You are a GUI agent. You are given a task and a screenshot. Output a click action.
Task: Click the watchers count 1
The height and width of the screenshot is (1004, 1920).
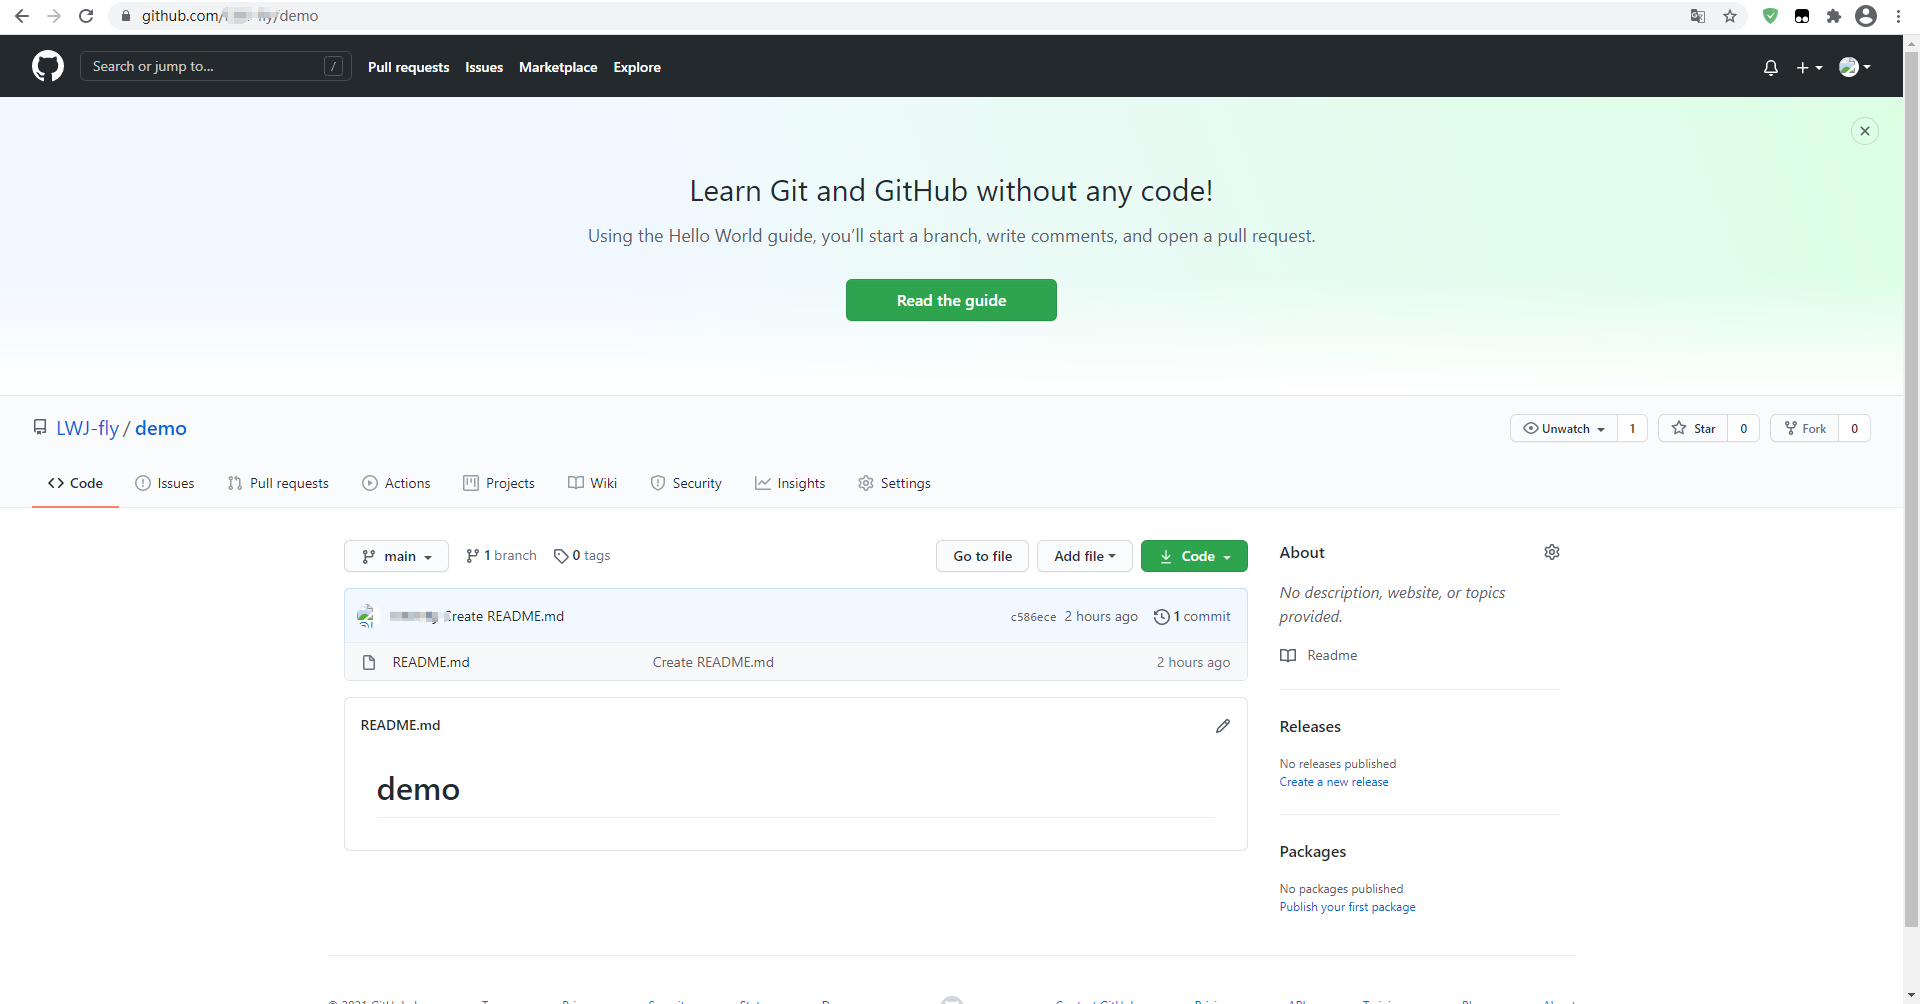point(1633,428)
